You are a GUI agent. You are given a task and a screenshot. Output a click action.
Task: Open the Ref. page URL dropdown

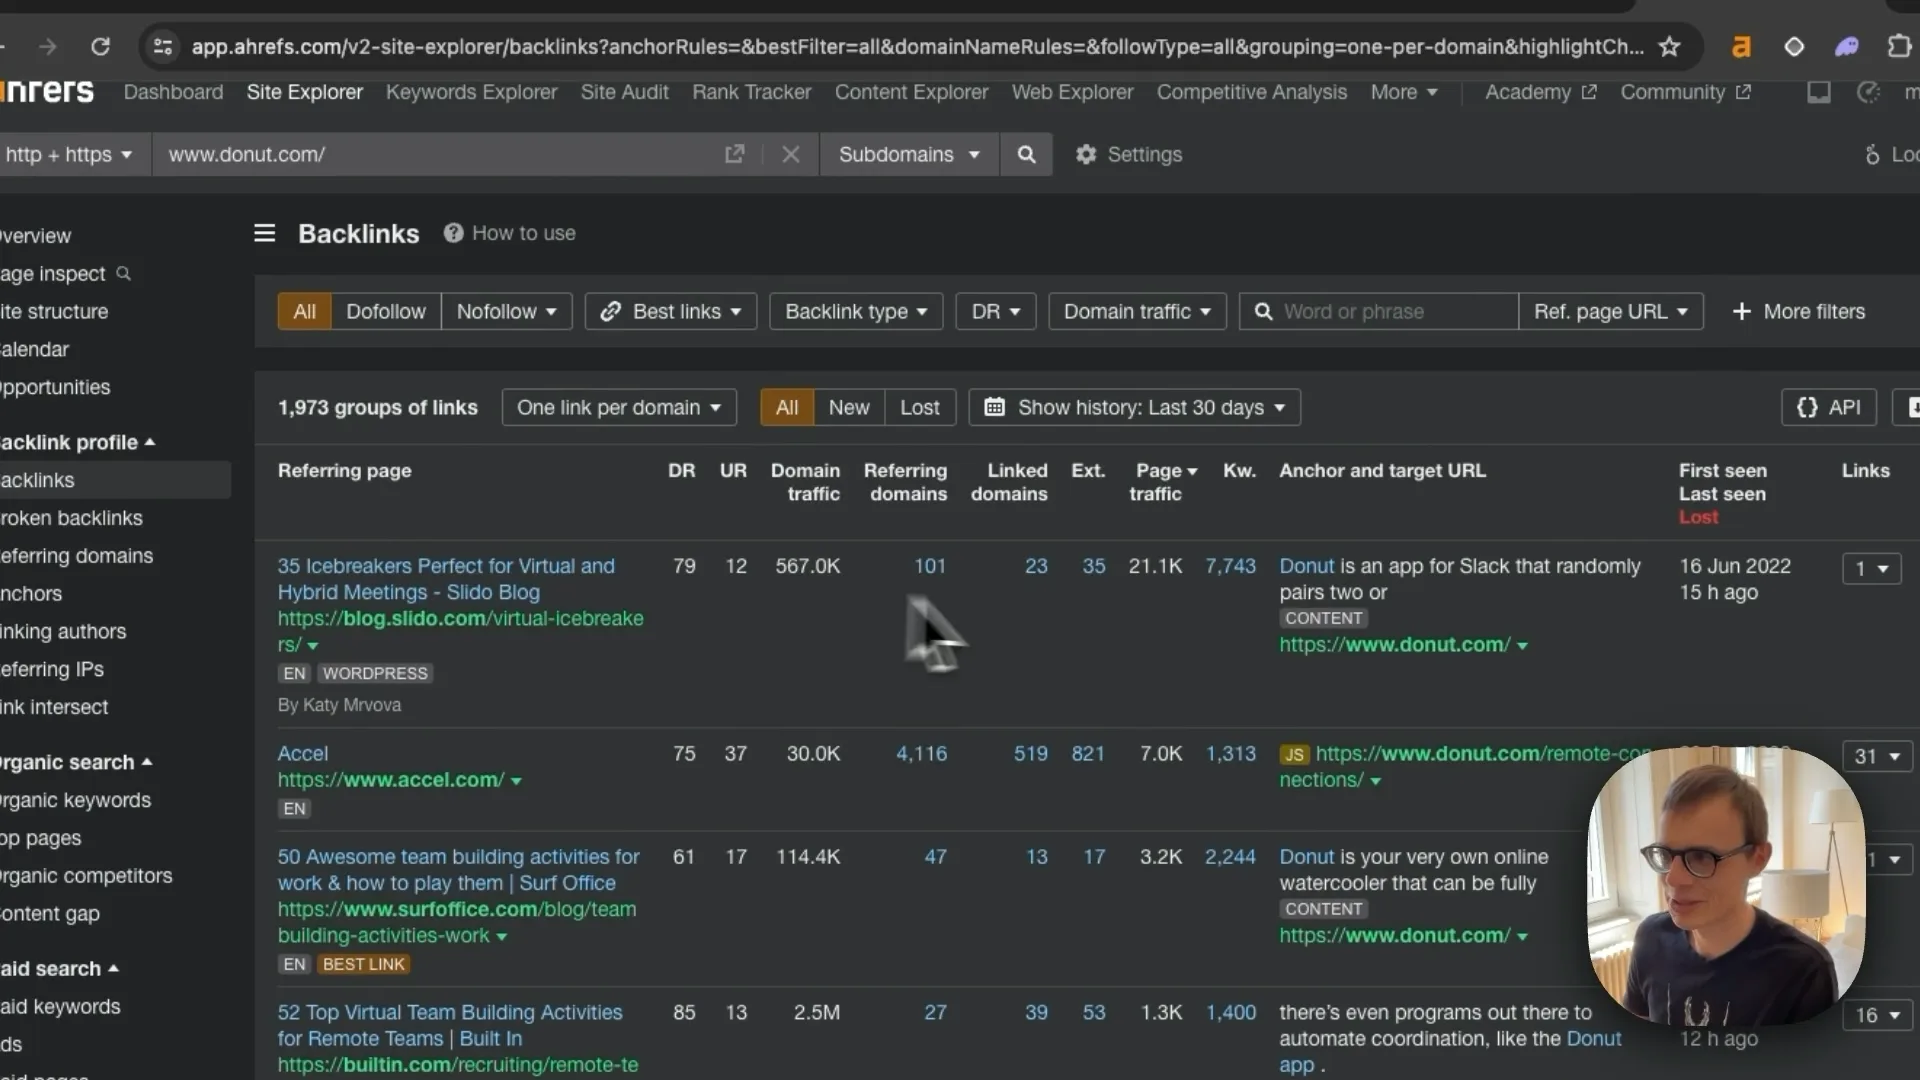pyautogui.click(x=1610, y=311)
